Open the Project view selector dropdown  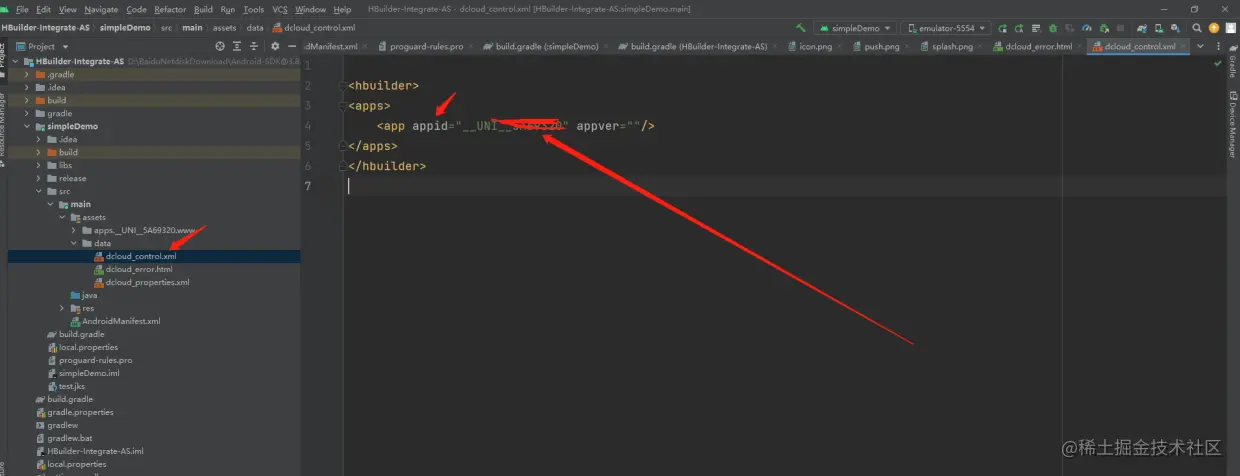point(44,46)
